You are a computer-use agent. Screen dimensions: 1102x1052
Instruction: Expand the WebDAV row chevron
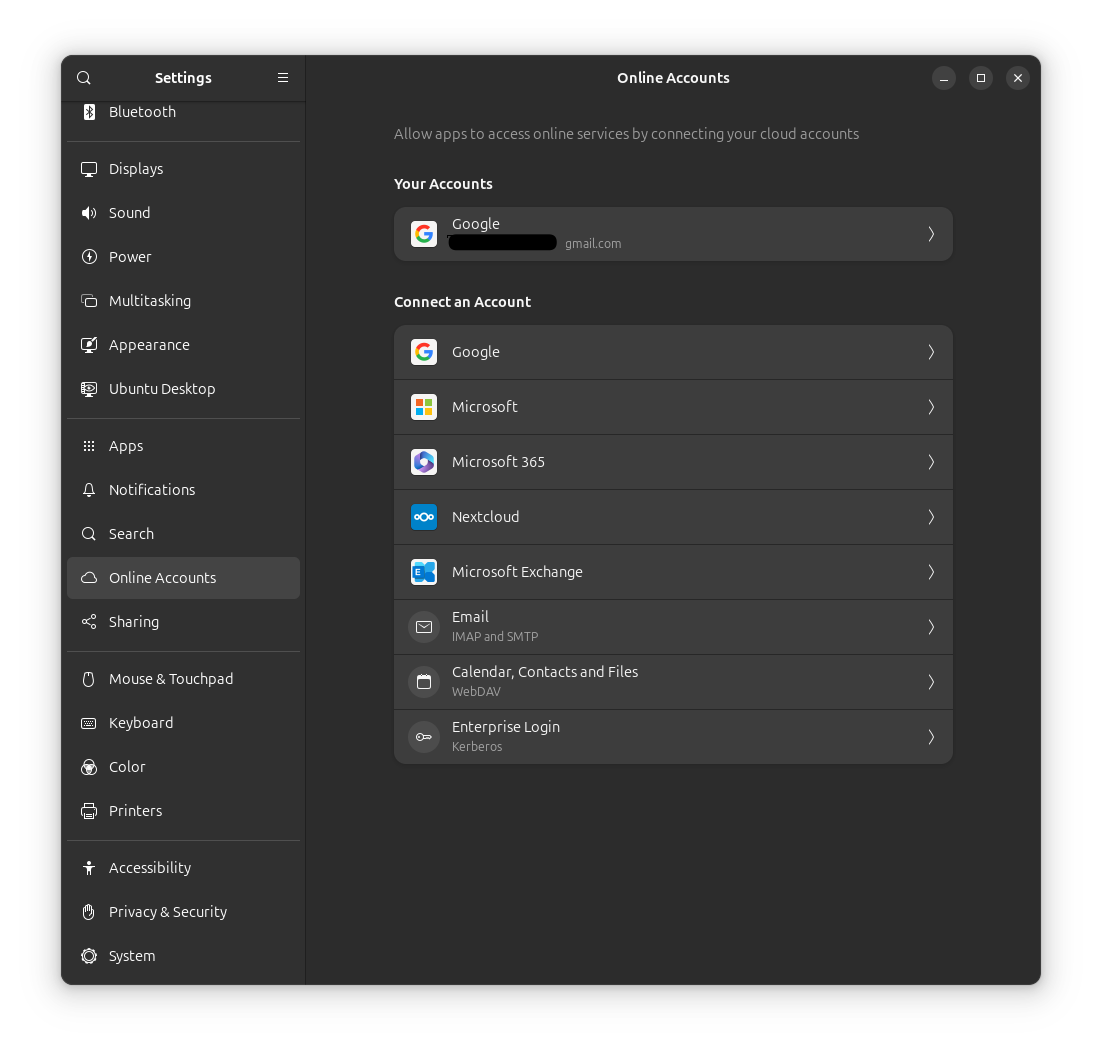pyautogui.click(x=931, y=682)
